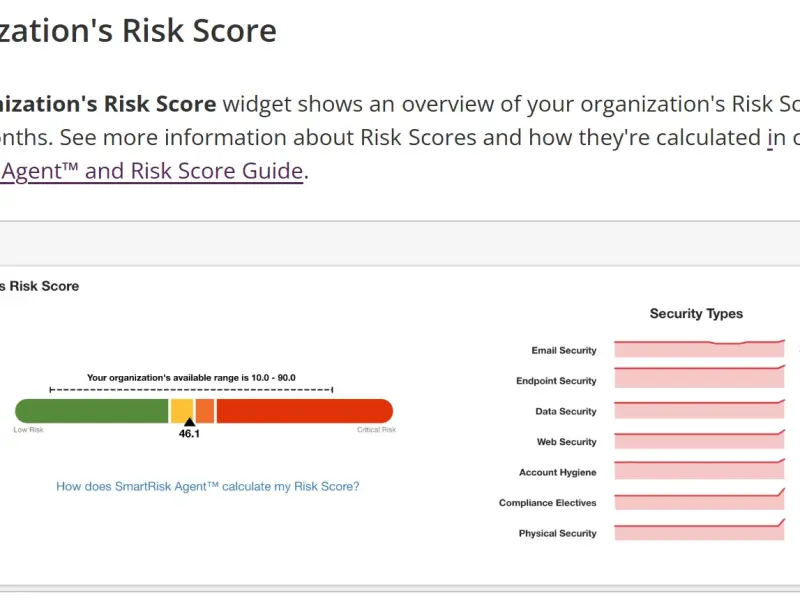800x600 pixels.
Task: Click the Low Risk gauge label
Action: pos(28,430)
